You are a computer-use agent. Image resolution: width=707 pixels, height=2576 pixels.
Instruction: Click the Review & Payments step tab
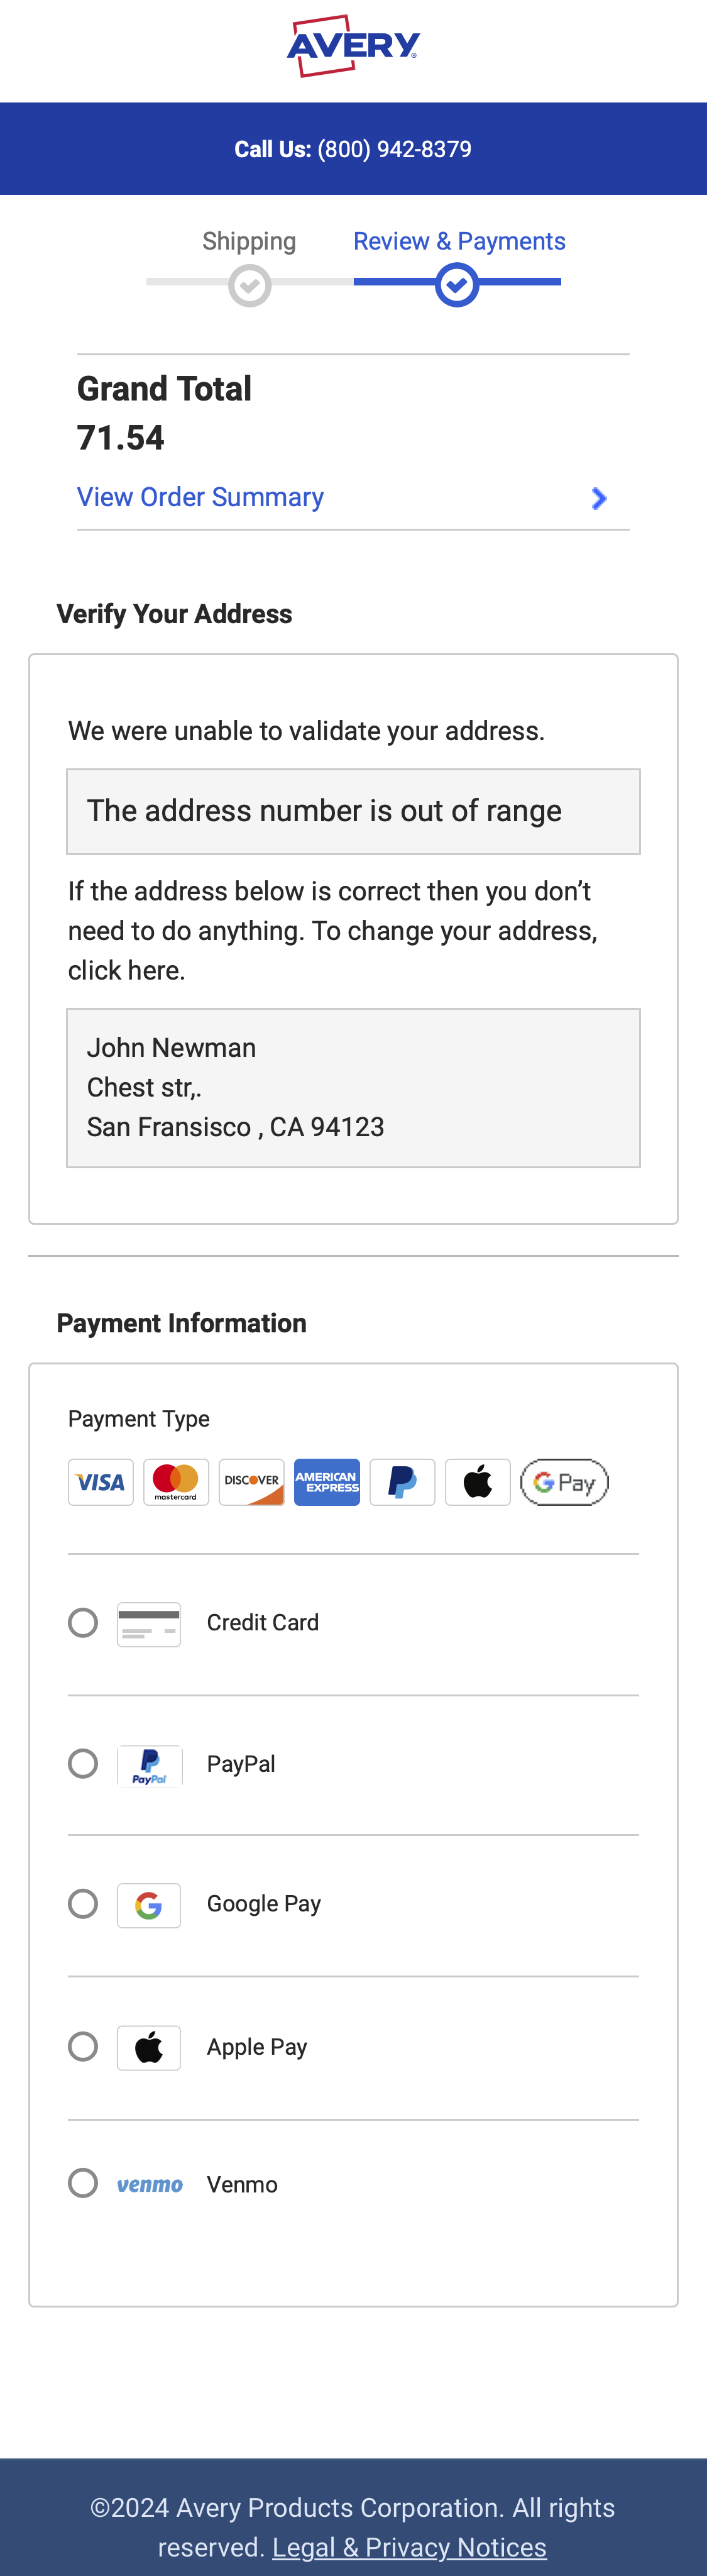pyautogui.click(x=459, y=242)
